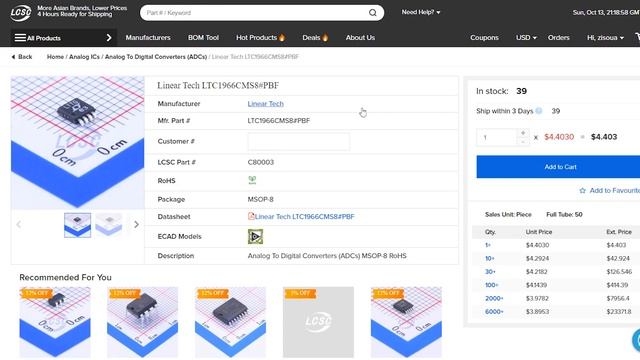Select the 2000+ quantity price tier
The height and width of the screenshot is (360, 640).
tap(494, 298)
